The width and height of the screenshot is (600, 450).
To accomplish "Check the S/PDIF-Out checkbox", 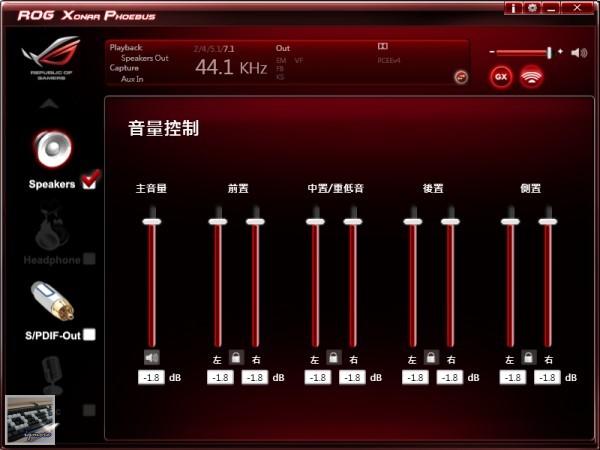I will [90, 334].
